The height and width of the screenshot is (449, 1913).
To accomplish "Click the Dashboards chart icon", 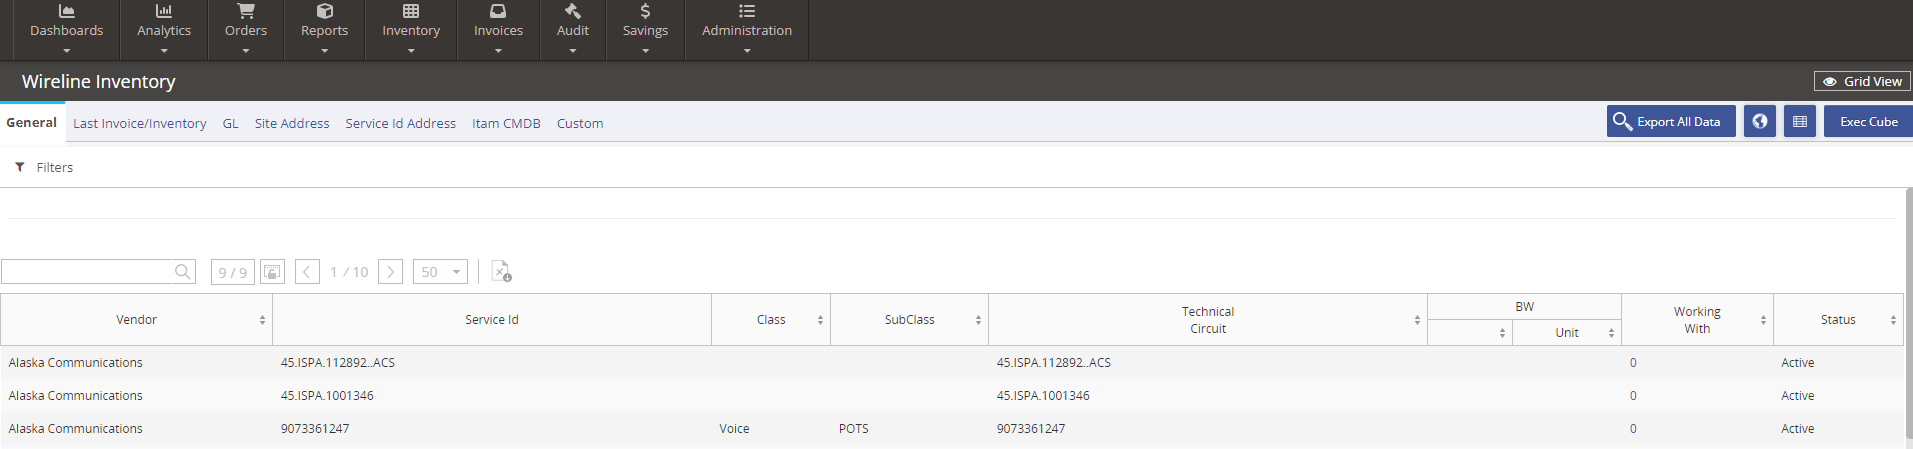I will pos(67,11).
